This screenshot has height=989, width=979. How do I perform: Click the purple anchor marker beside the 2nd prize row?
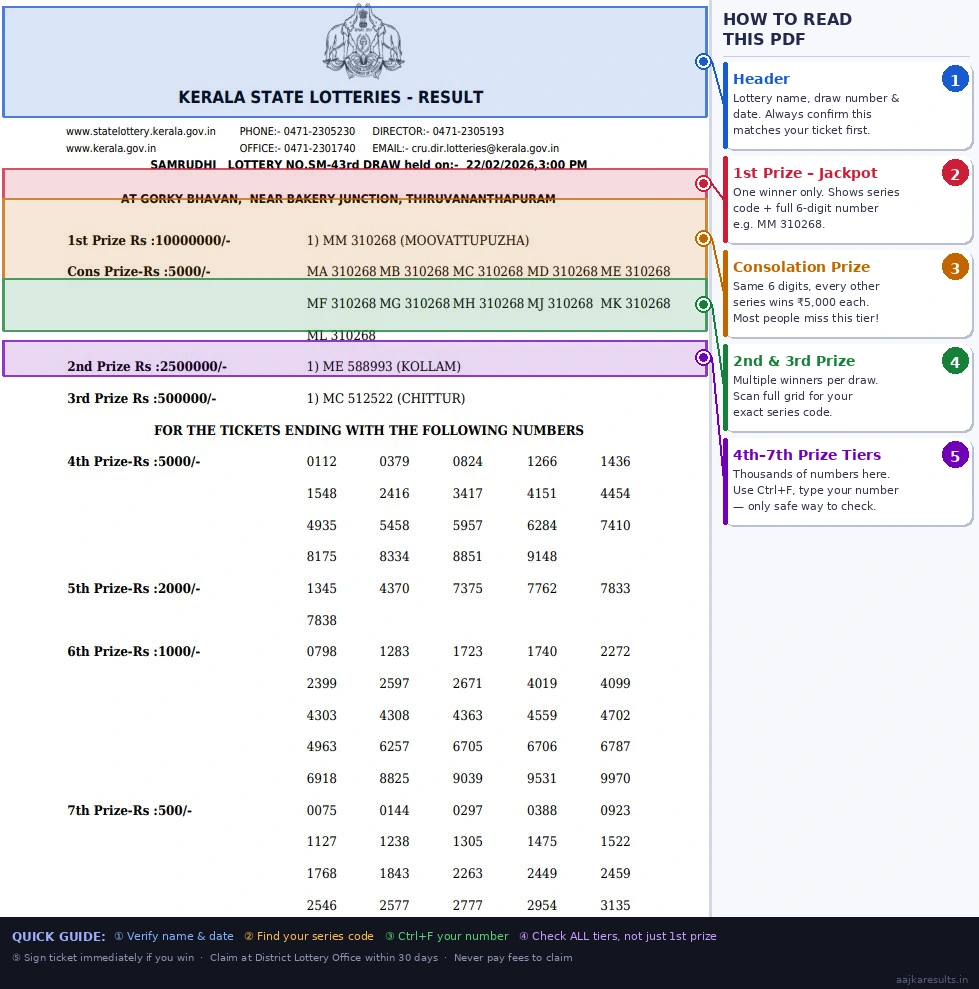(703, 356)
